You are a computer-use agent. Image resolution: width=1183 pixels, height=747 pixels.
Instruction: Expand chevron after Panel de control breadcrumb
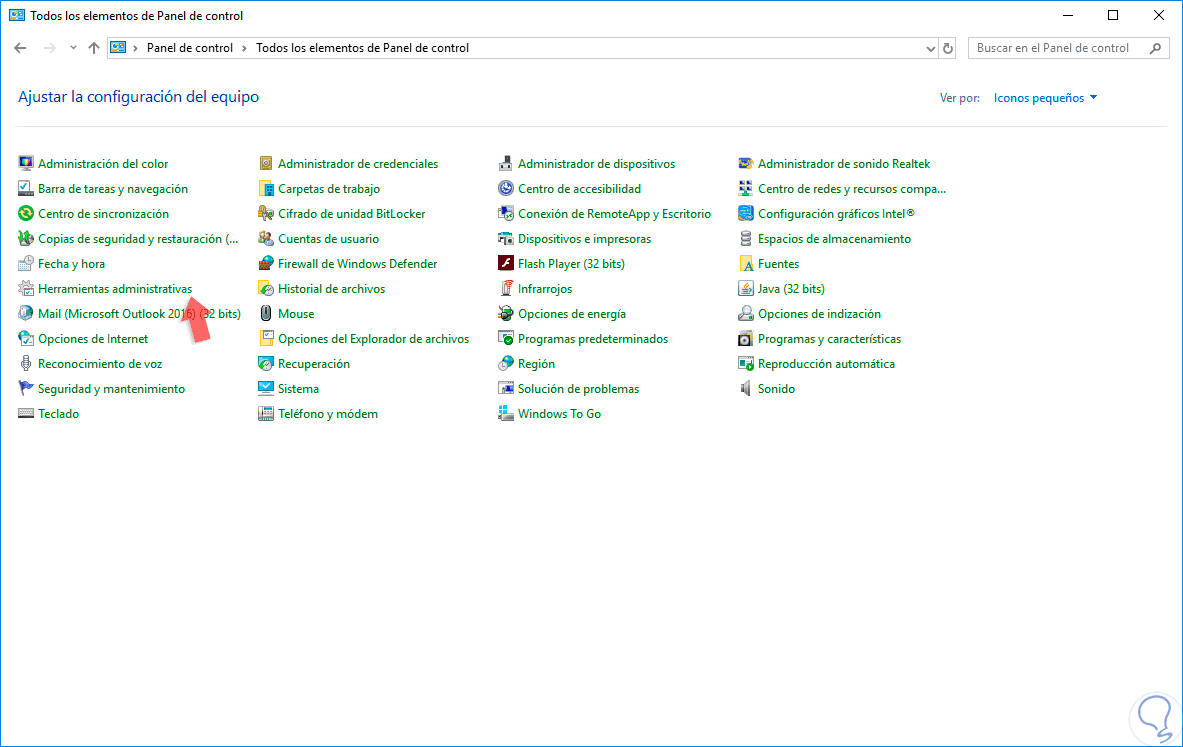coord(244,48)
